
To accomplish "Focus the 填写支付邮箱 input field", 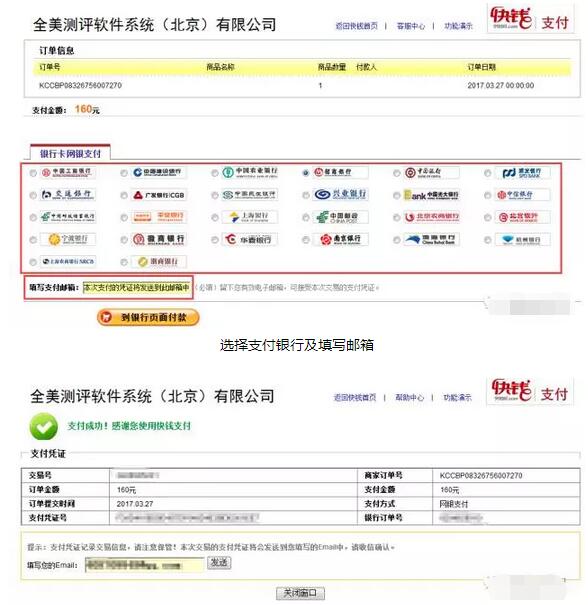I will pos(137,287).
